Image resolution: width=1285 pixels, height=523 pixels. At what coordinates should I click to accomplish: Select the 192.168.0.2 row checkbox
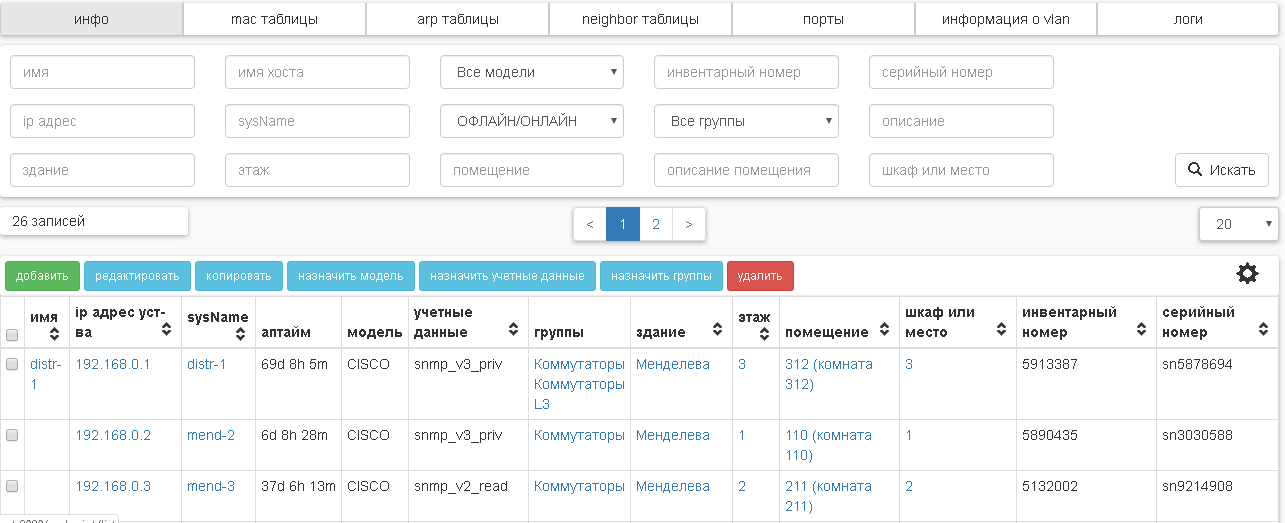tap(12, 436)
